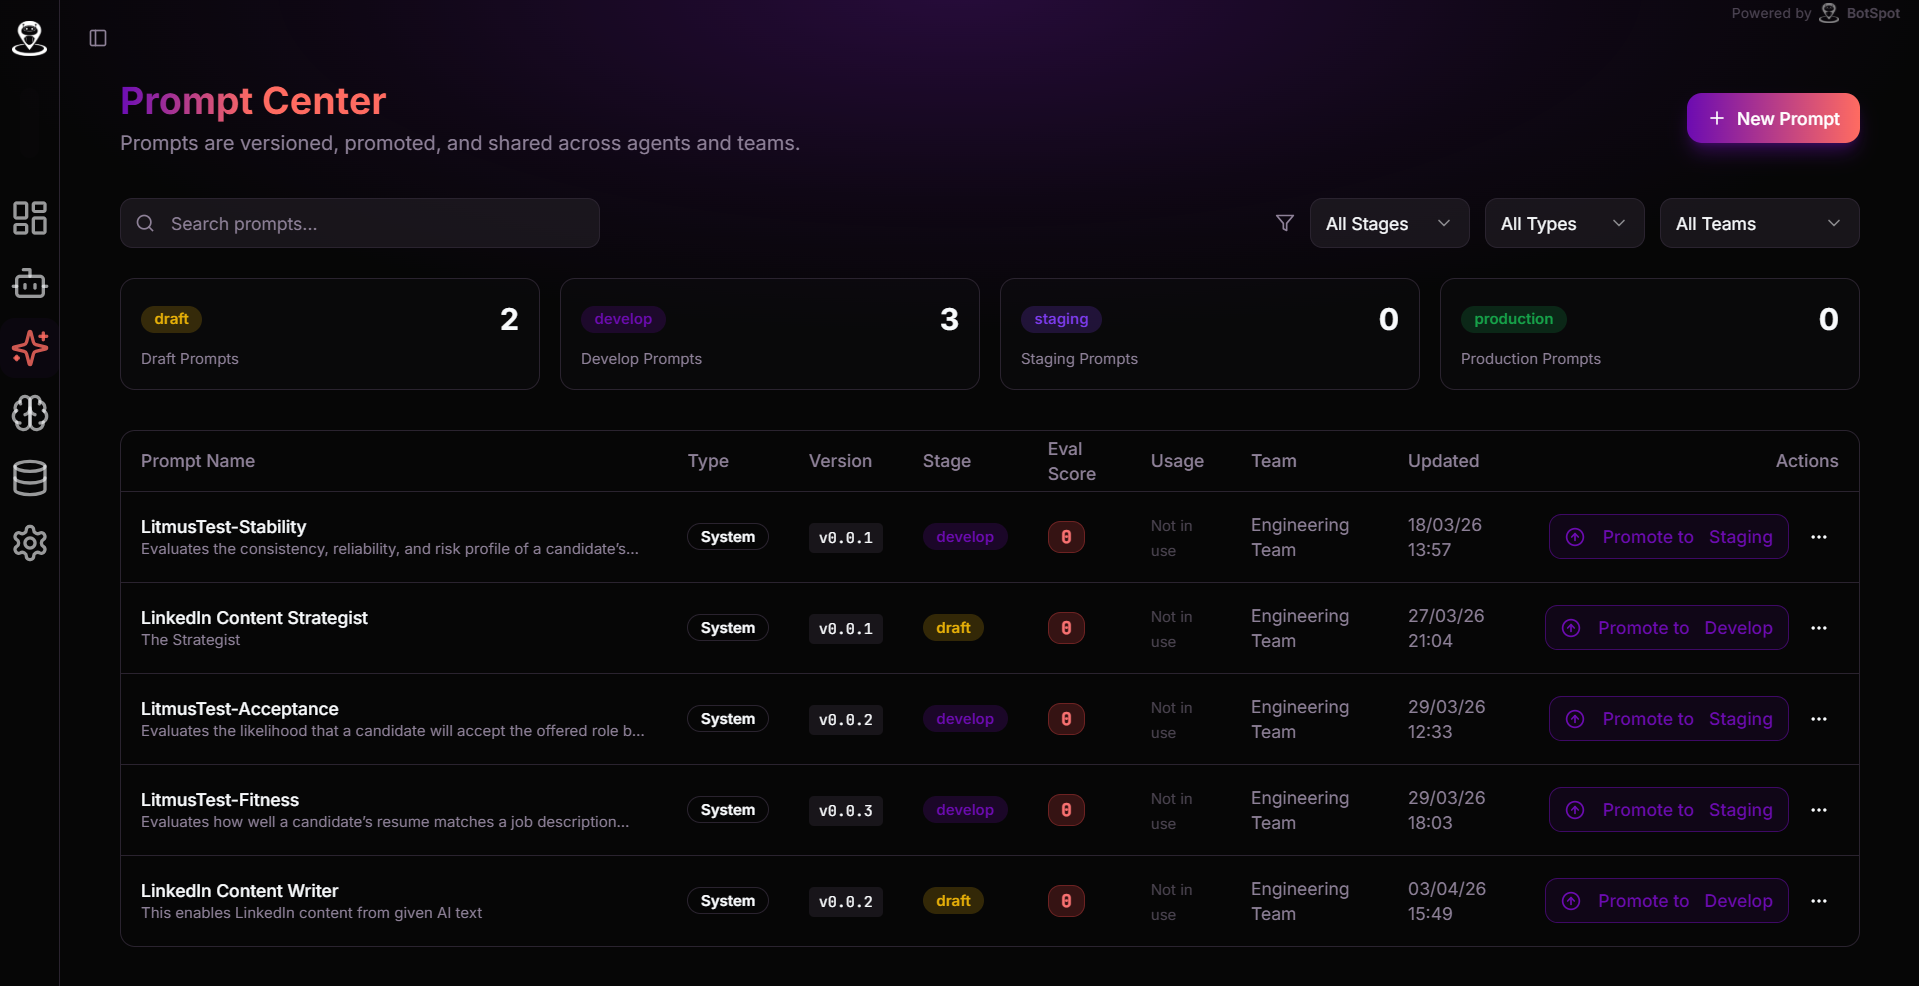The image size is (1919, 986).
Task: Click version v0.0.1 of LitmusTest-Stability
Action: coord(846,537)
